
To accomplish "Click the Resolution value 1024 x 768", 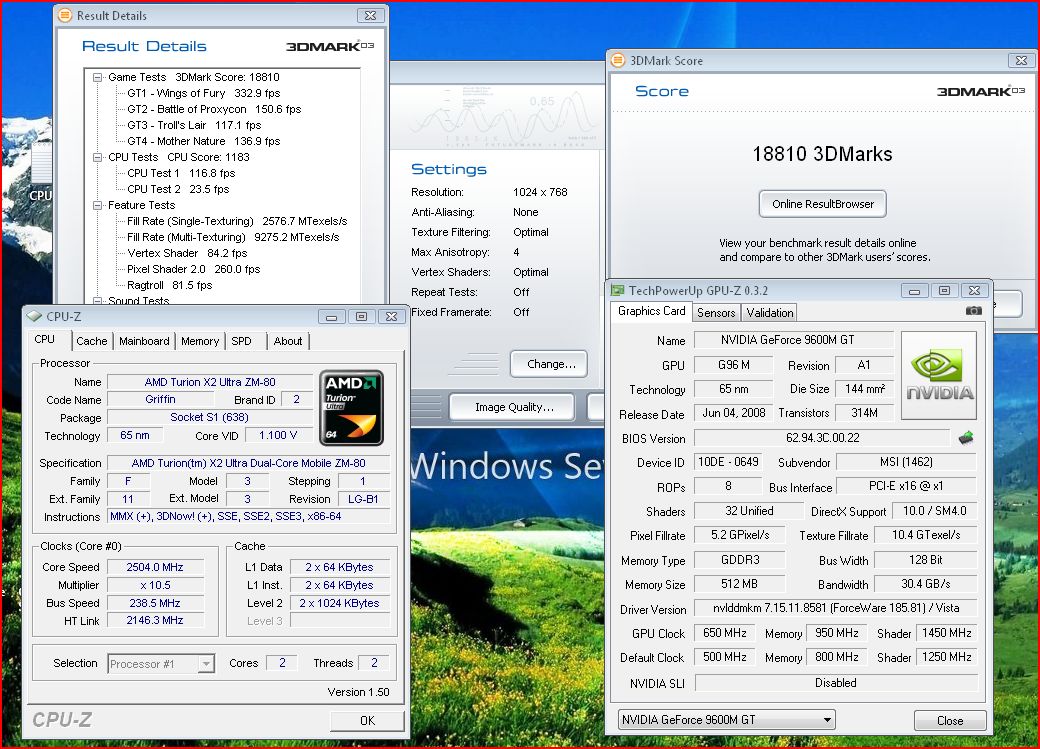I will (x=540, y=192).
